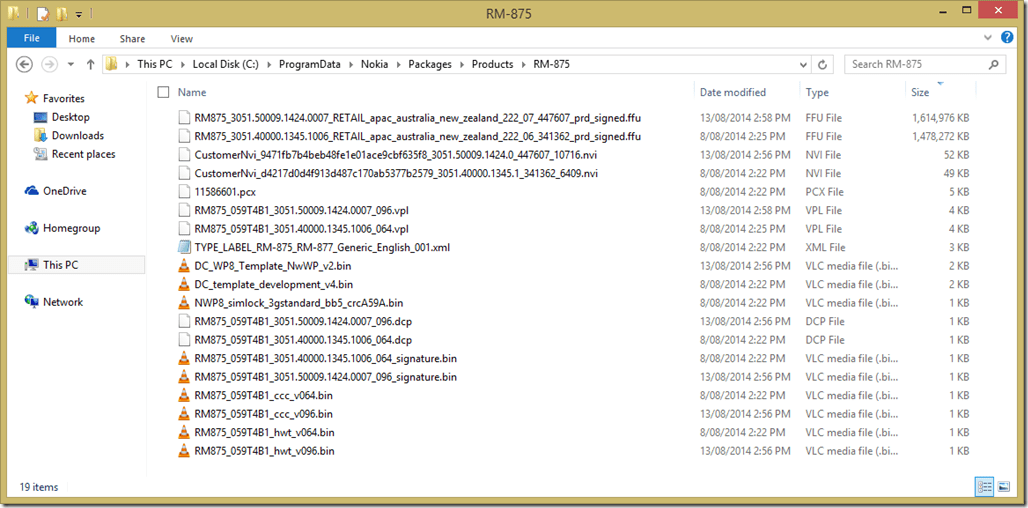Sort files by Date modified column
Screen dimensions: 1028x508
tap(733, 92)
